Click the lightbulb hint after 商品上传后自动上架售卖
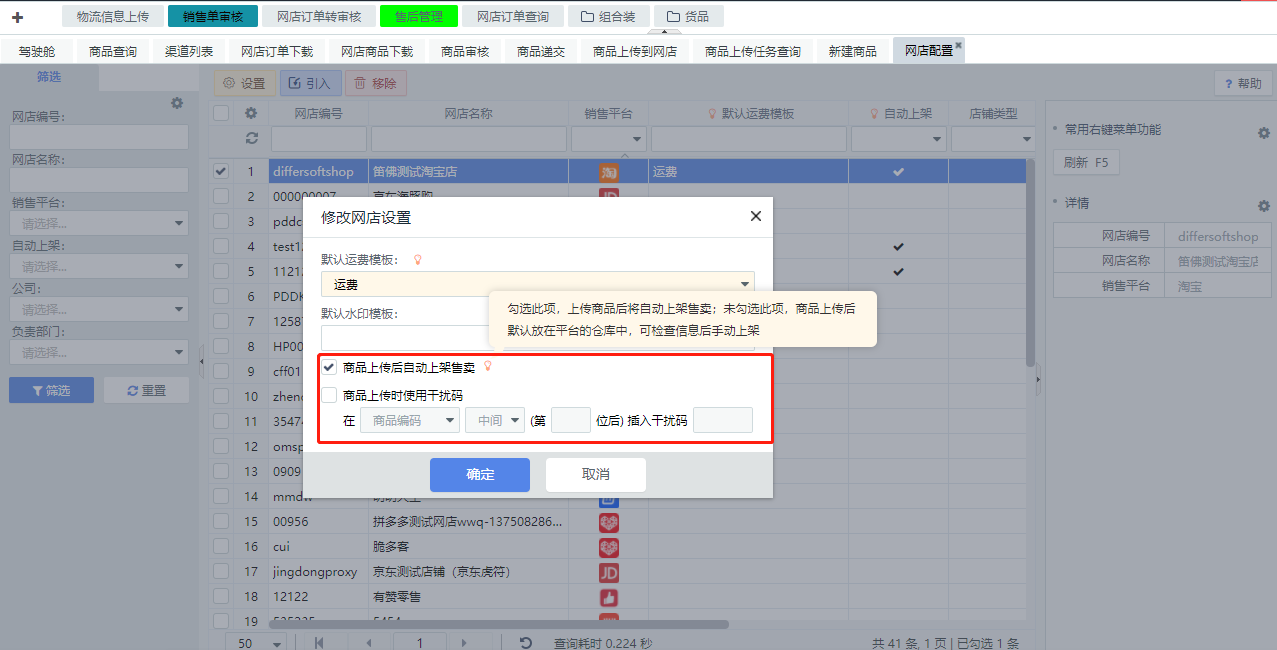This screenshot has height=650, width=1277. coord(488,367)
